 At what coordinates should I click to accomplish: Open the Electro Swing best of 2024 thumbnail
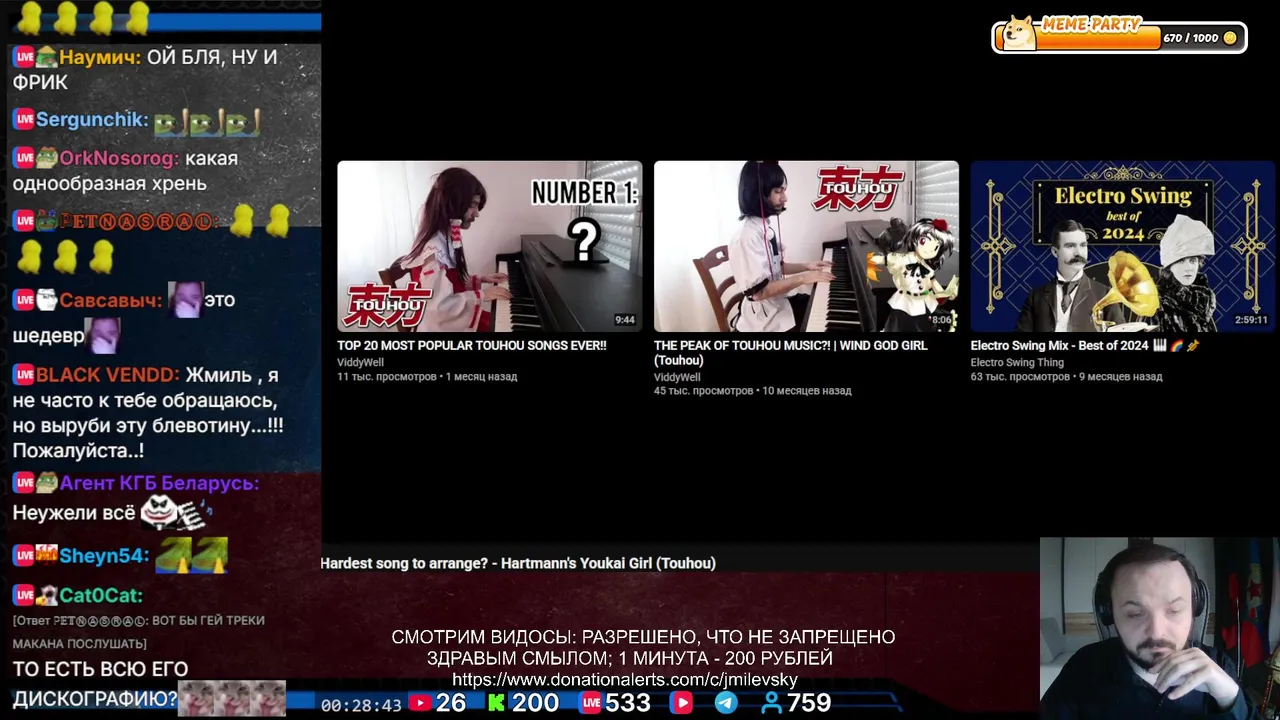click(1123, 246)
